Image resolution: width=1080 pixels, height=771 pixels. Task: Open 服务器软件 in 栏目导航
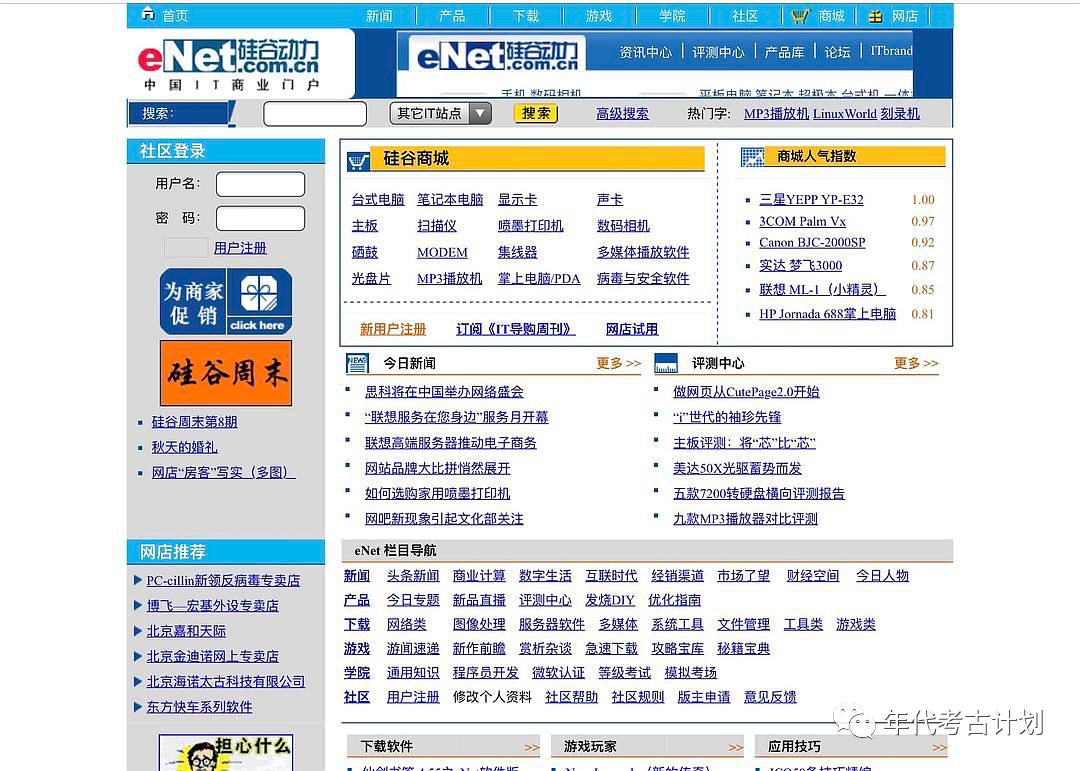click(x=552, y=624)
